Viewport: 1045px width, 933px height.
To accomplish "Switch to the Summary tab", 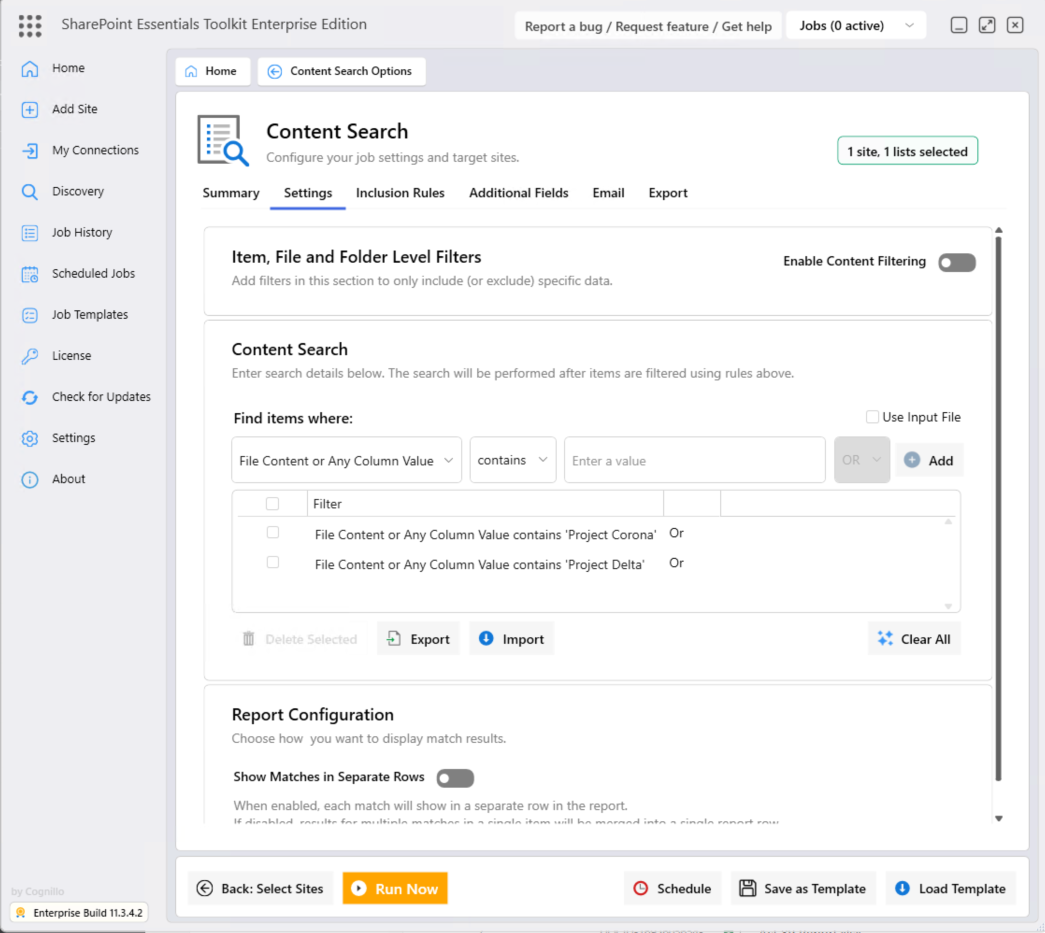I will (x=231, y=193).
